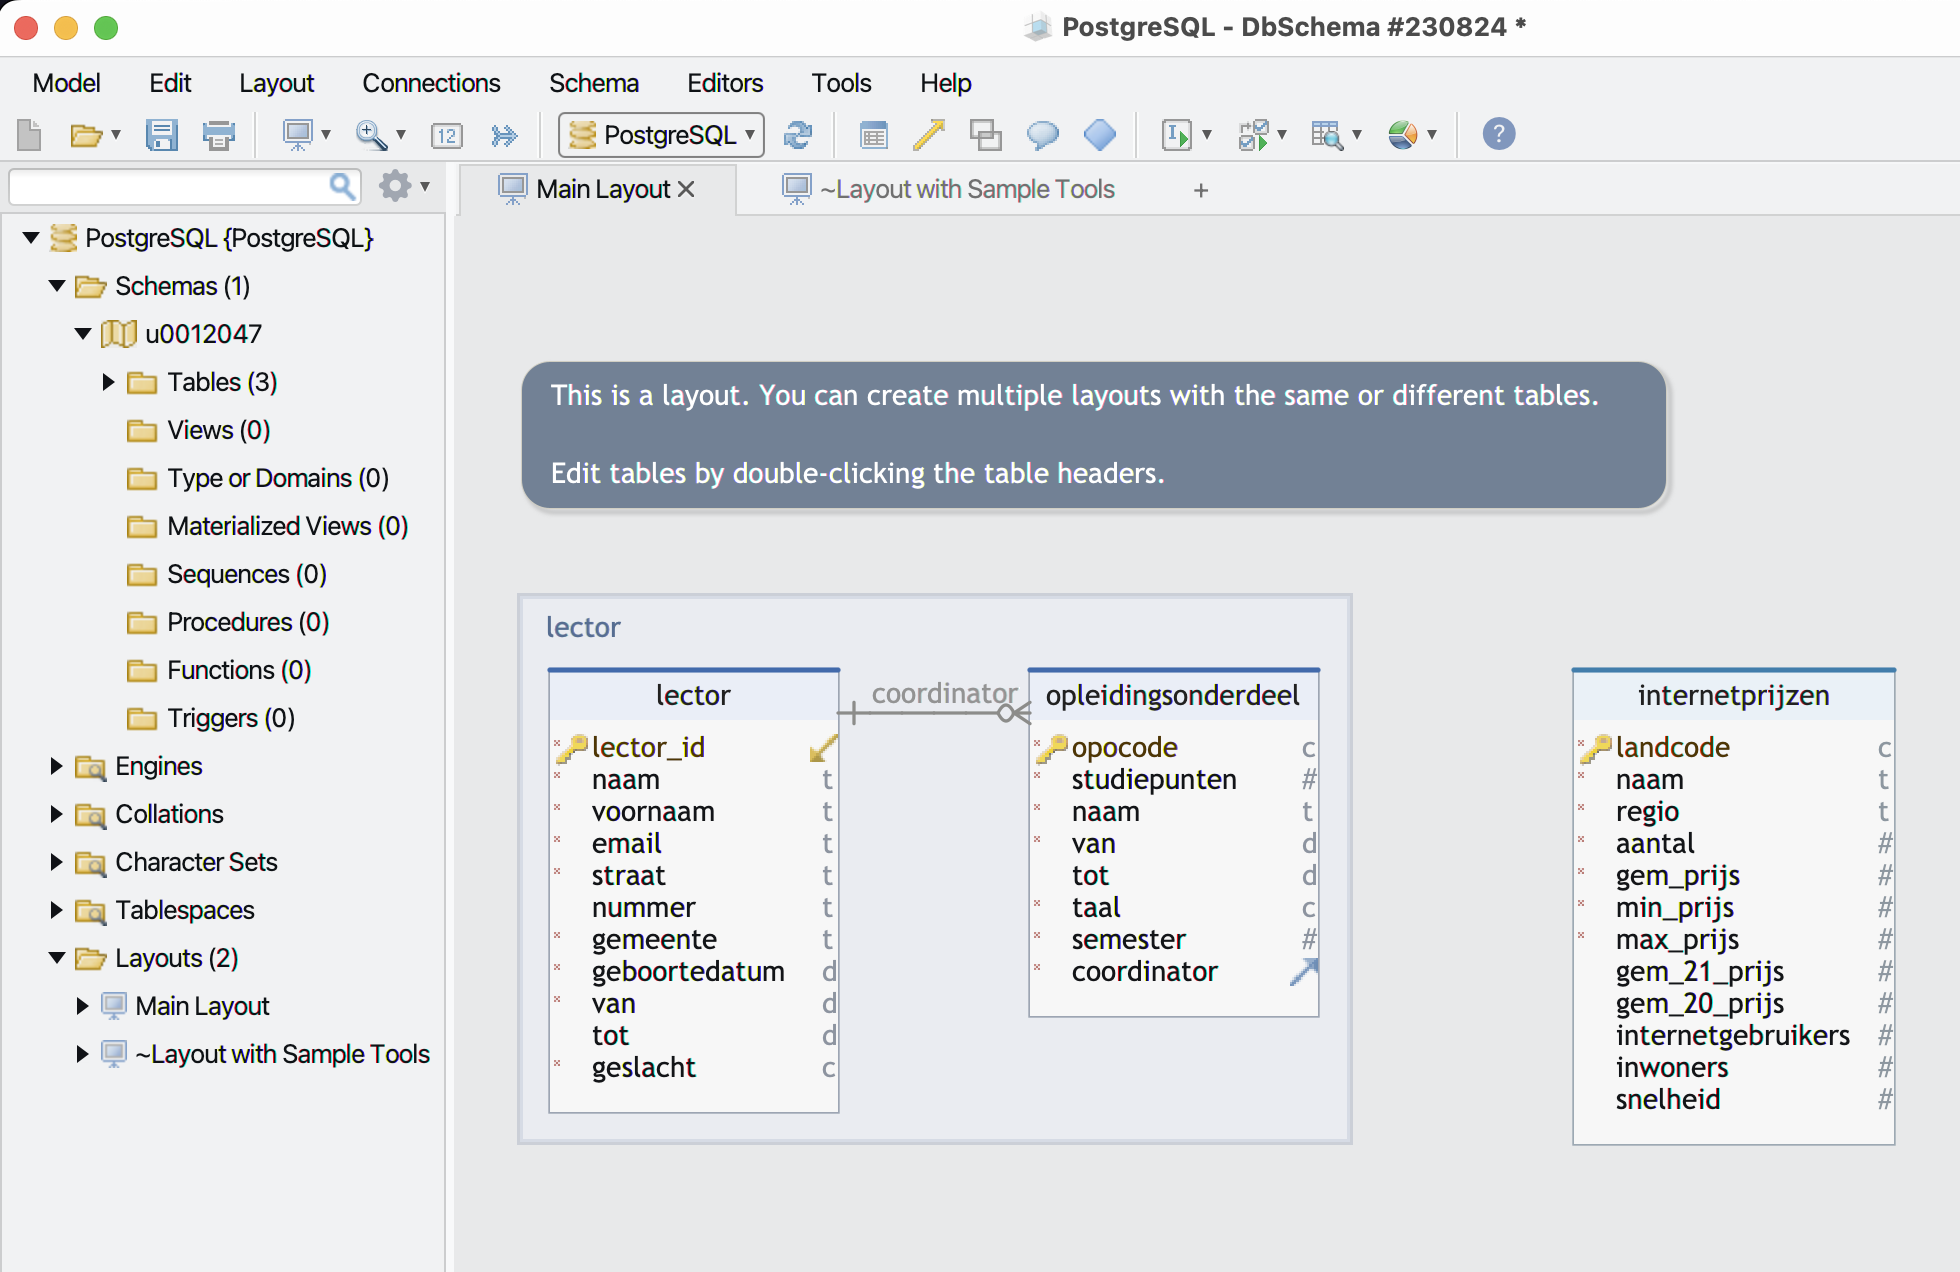Click the new blank project icon
Viewport: 1960px width, 1272px height.
(29, 134)
